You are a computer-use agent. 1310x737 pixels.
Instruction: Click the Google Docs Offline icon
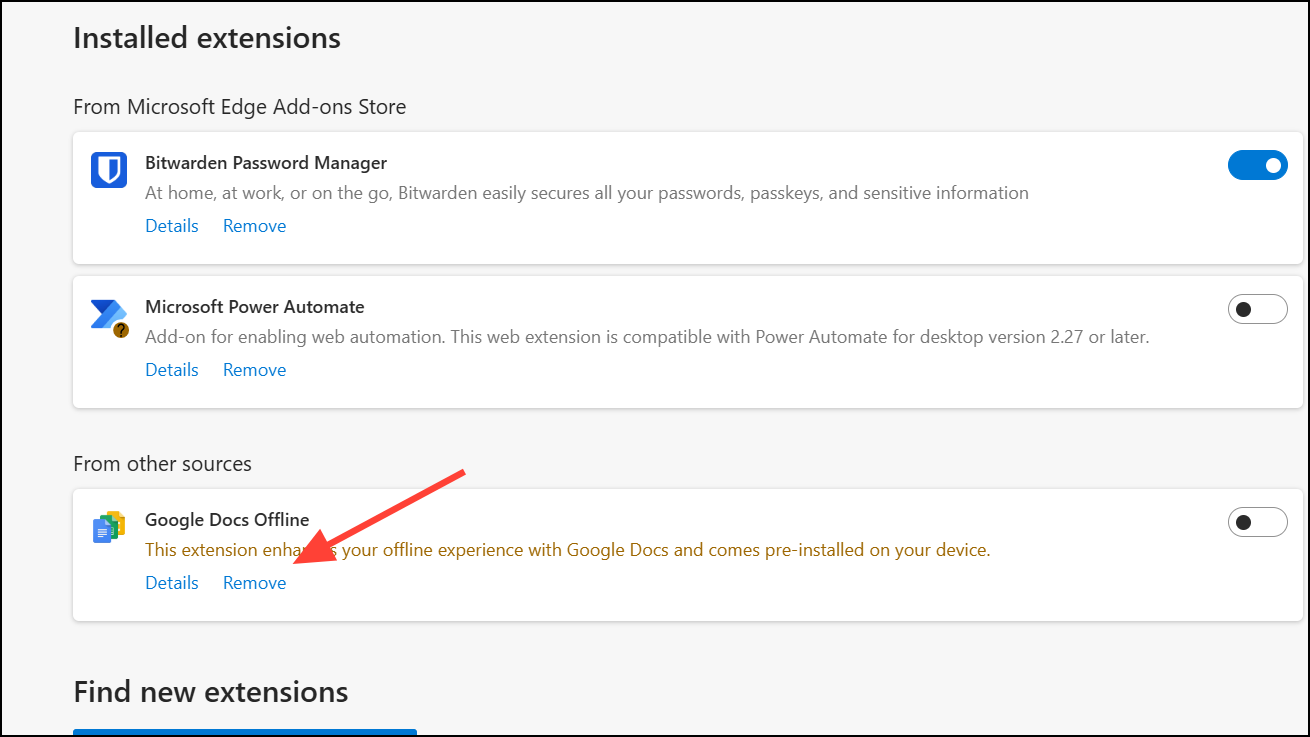coord(108,526)
